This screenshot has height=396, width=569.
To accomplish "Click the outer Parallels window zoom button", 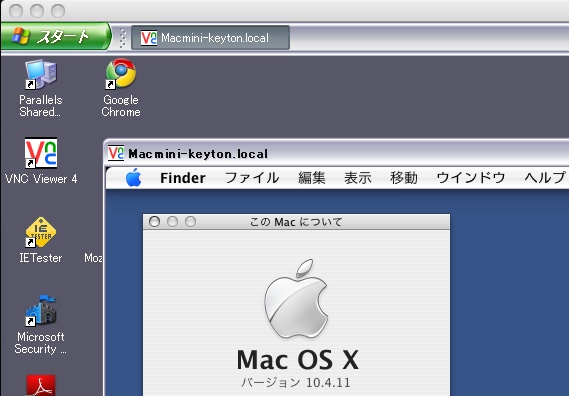I will (58, 11).
